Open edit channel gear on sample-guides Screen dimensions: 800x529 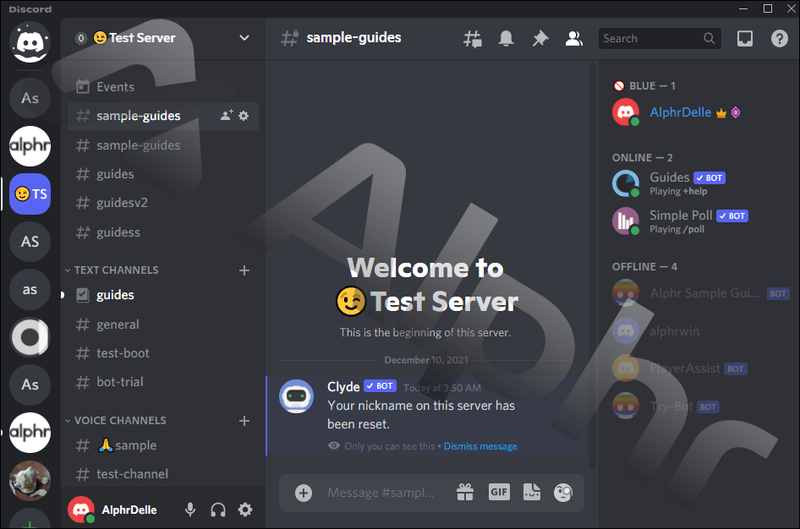click(x=244, y=116)
